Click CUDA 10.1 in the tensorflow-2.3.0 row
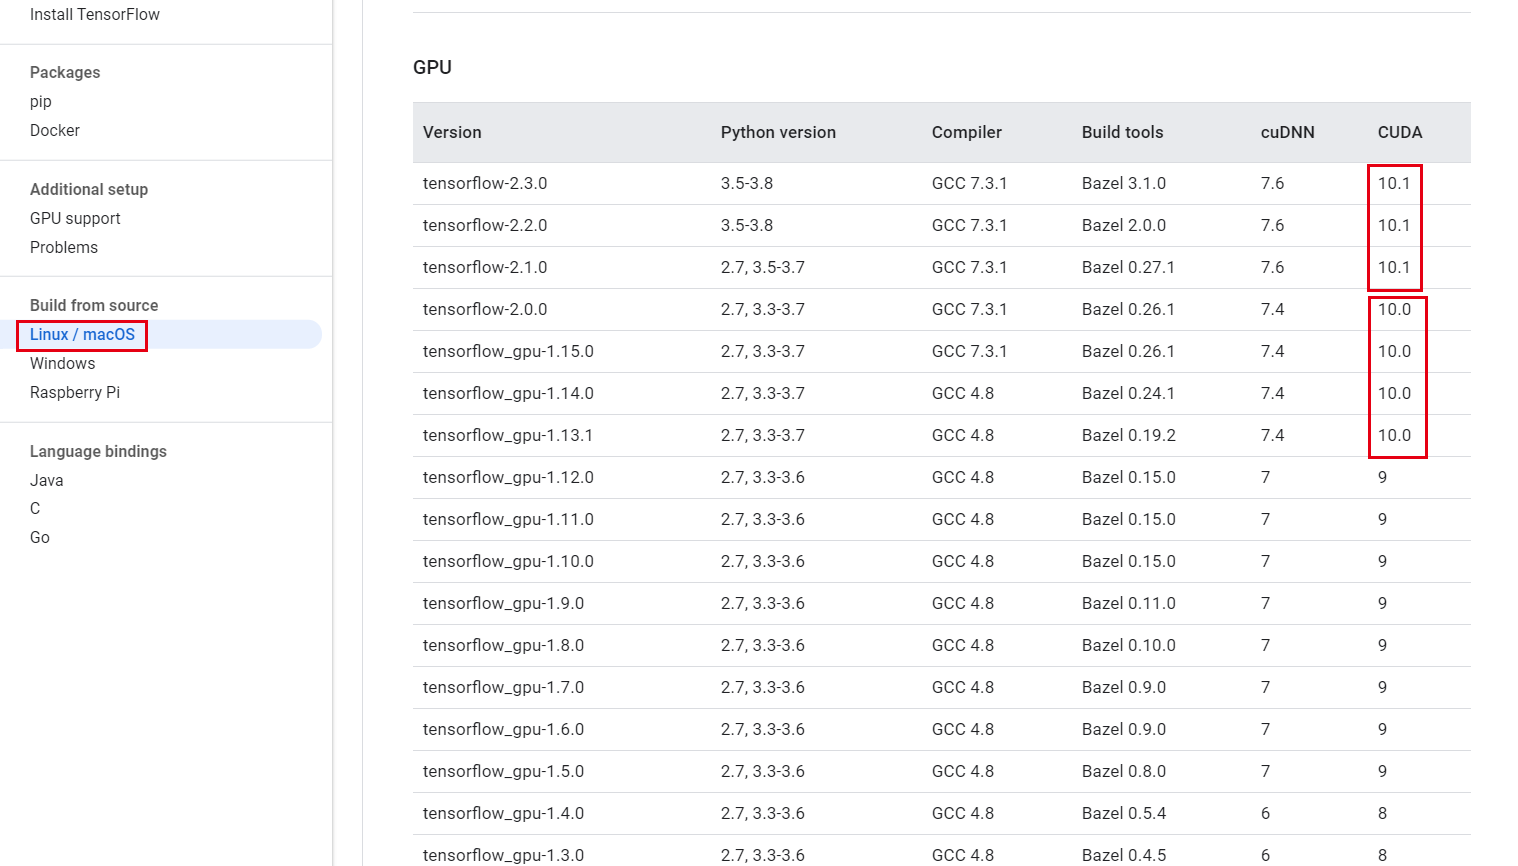1518x866 pixels. tap(1394, 184)
